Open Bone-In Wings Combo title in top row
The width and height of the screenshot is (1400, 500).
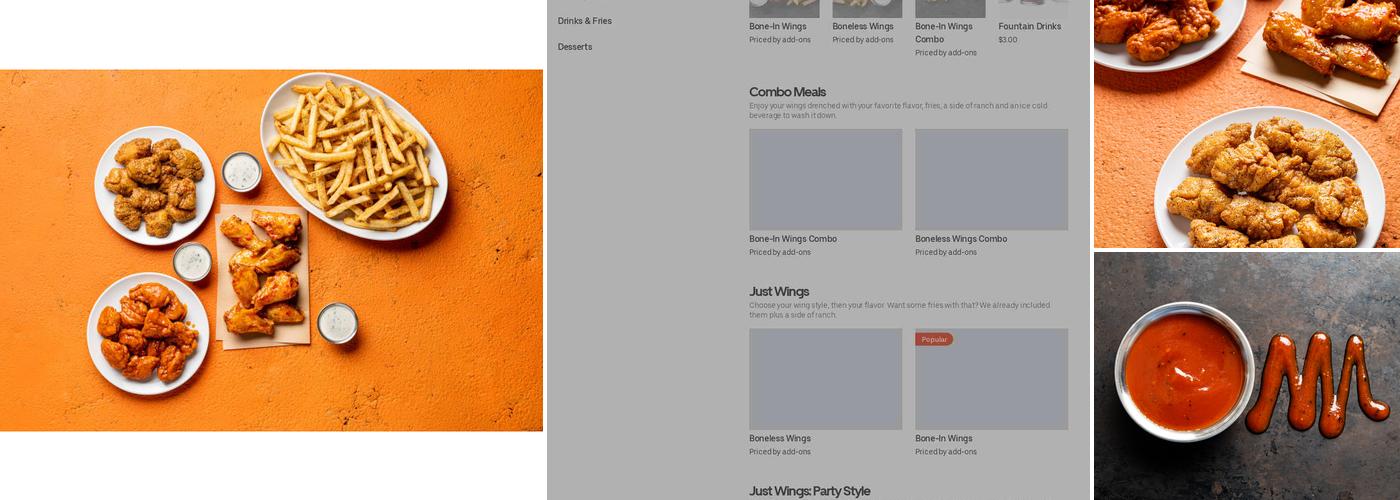pyautogui.click(x=944, y=33)
